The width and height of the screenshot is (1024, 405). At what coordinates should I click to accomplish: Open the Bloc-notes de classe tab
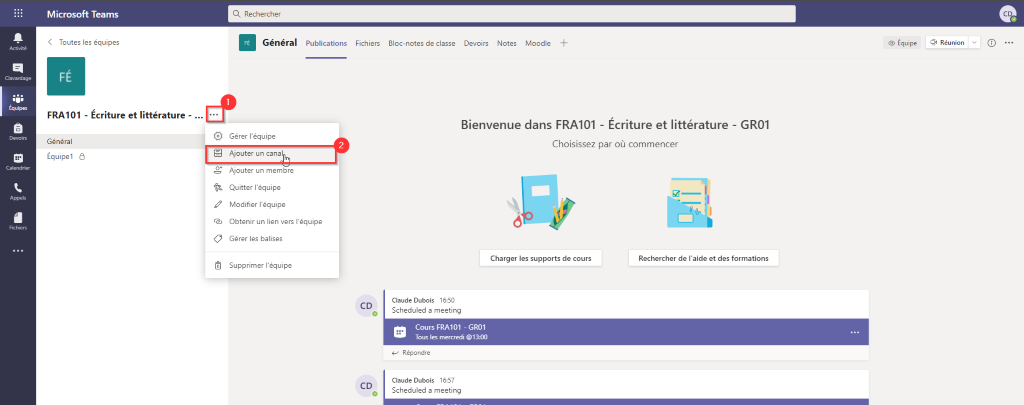point(421,44)
